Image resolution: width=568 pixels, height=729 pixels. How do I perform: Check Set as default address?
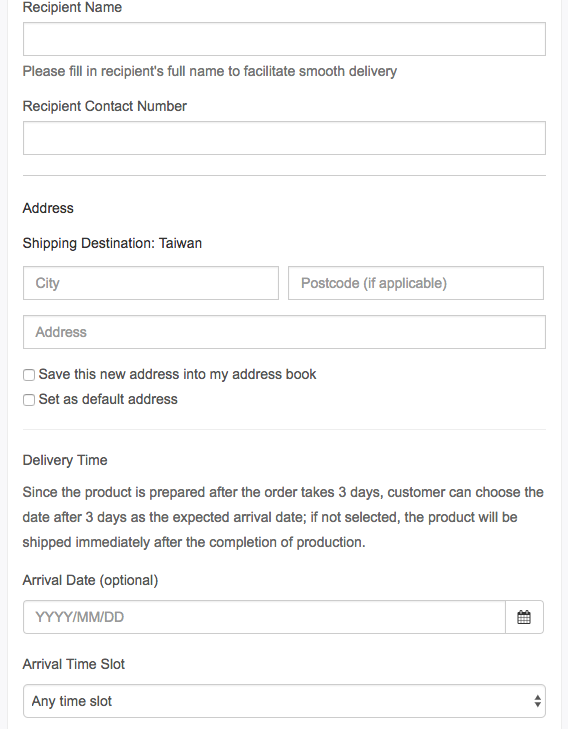(x=29, y=400)
